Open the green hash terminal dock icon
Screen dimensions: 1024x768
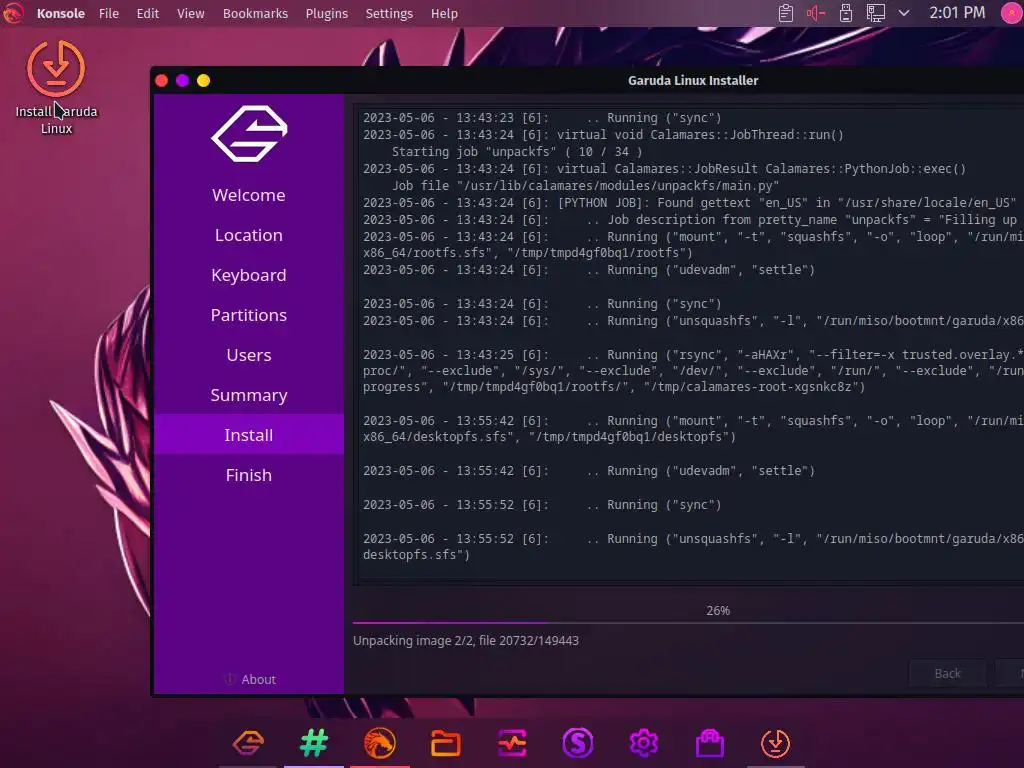pyautogui.click(x=314, y=743)
